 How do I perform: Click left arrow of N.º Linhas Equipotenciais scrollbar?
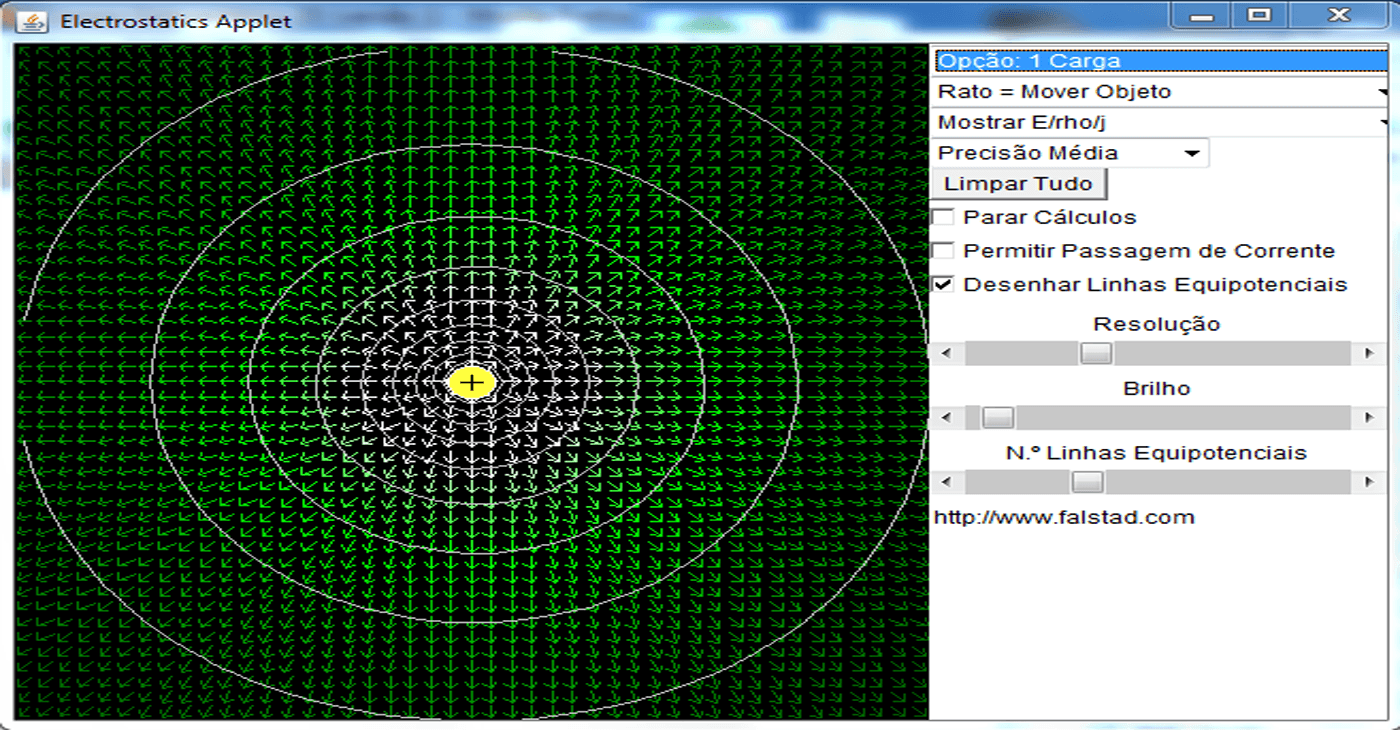[946, 482]
